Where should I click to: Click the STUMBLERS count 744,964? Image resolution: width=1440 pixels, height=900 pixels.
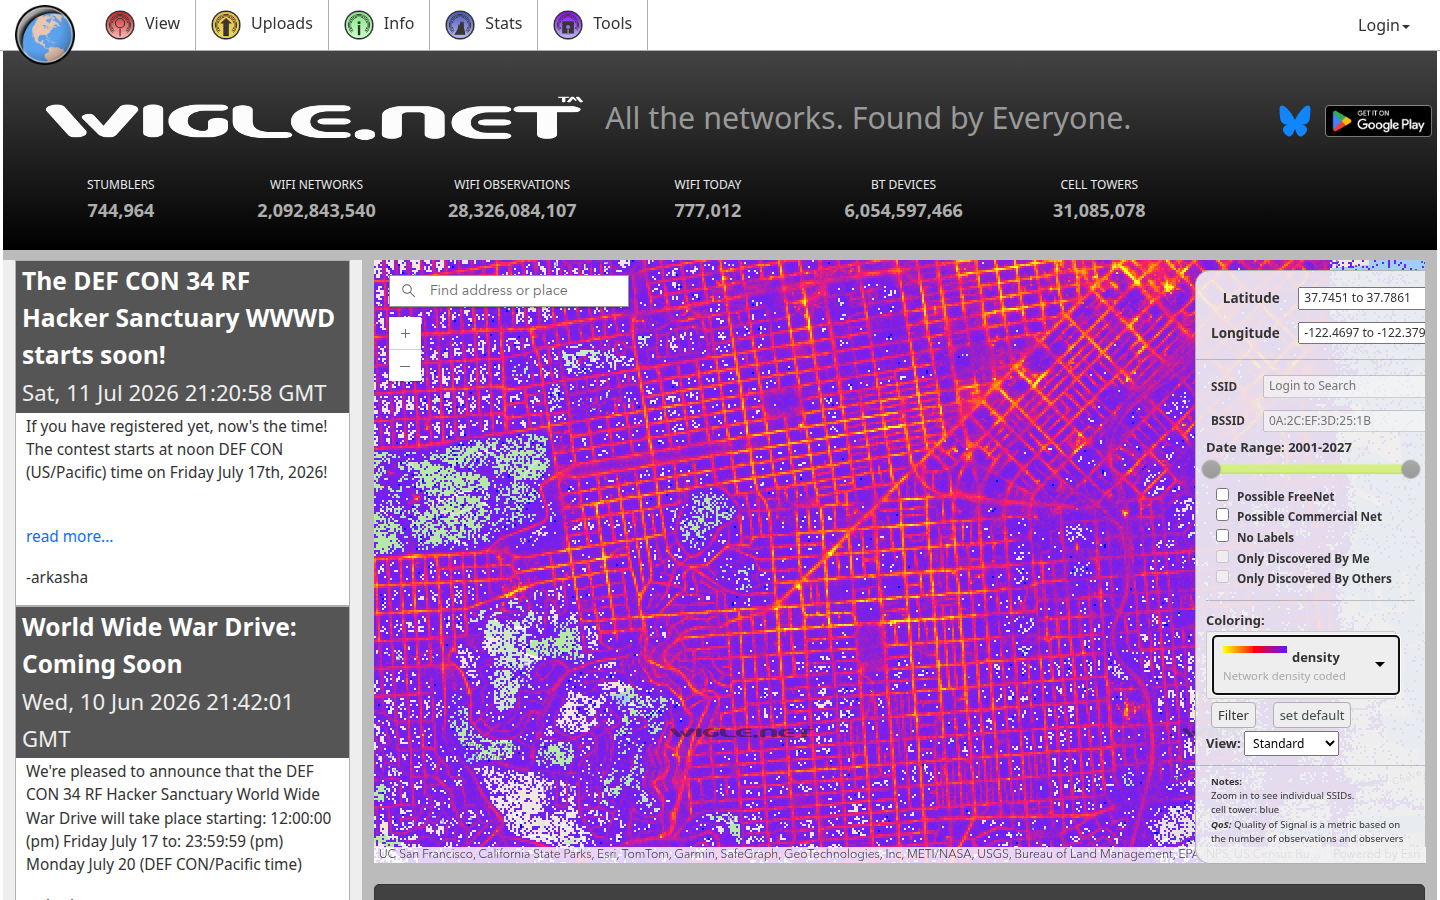[x=121, y=211]
